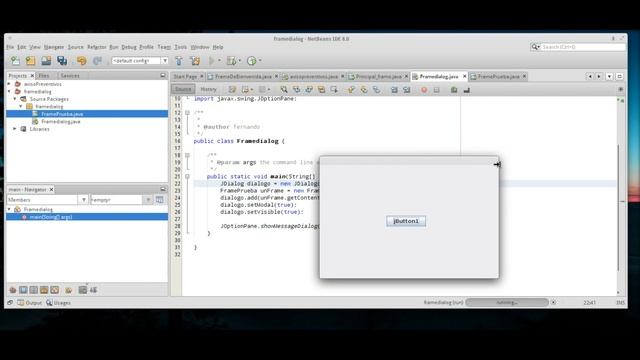Click the Shift Line Right editor icon
This screenshot has height=360, width=640.
pyautogui.click(x=407, y=89)
